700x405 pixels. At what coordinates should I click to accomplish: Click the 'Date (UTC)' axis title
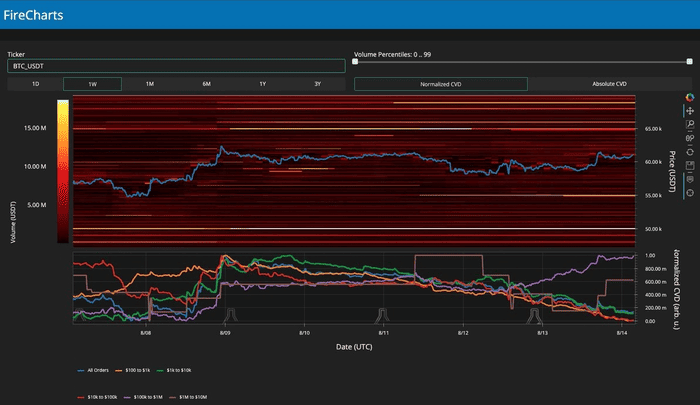354,347
